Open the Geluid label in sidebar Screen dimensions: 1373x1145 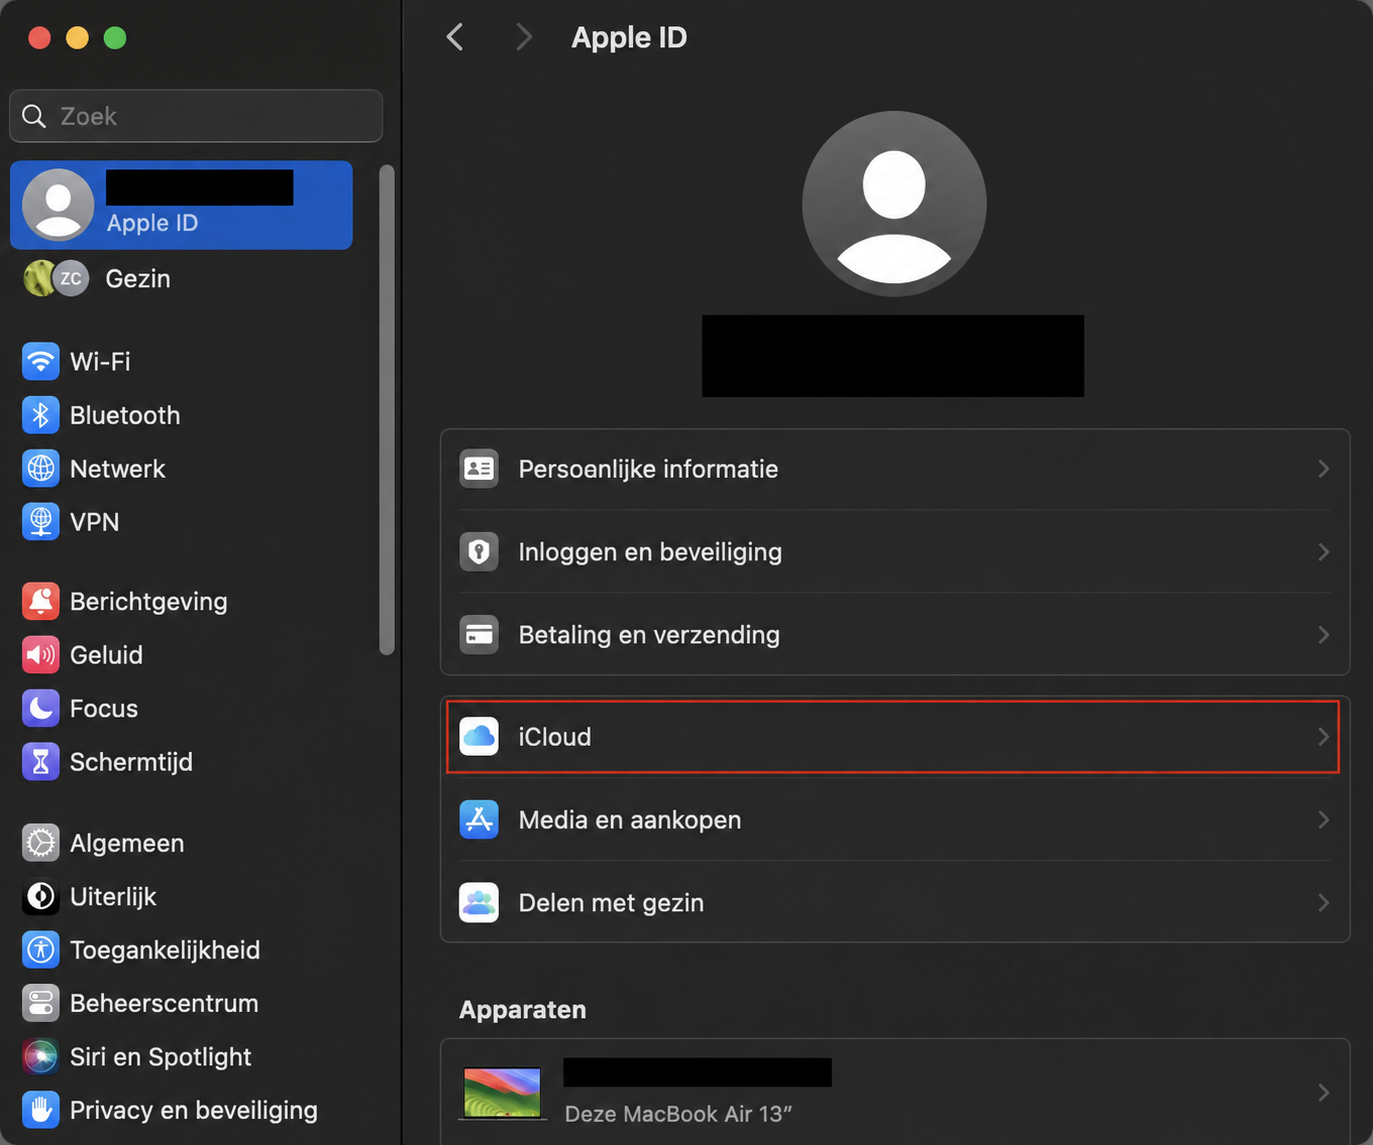click(x=106, y=655)
